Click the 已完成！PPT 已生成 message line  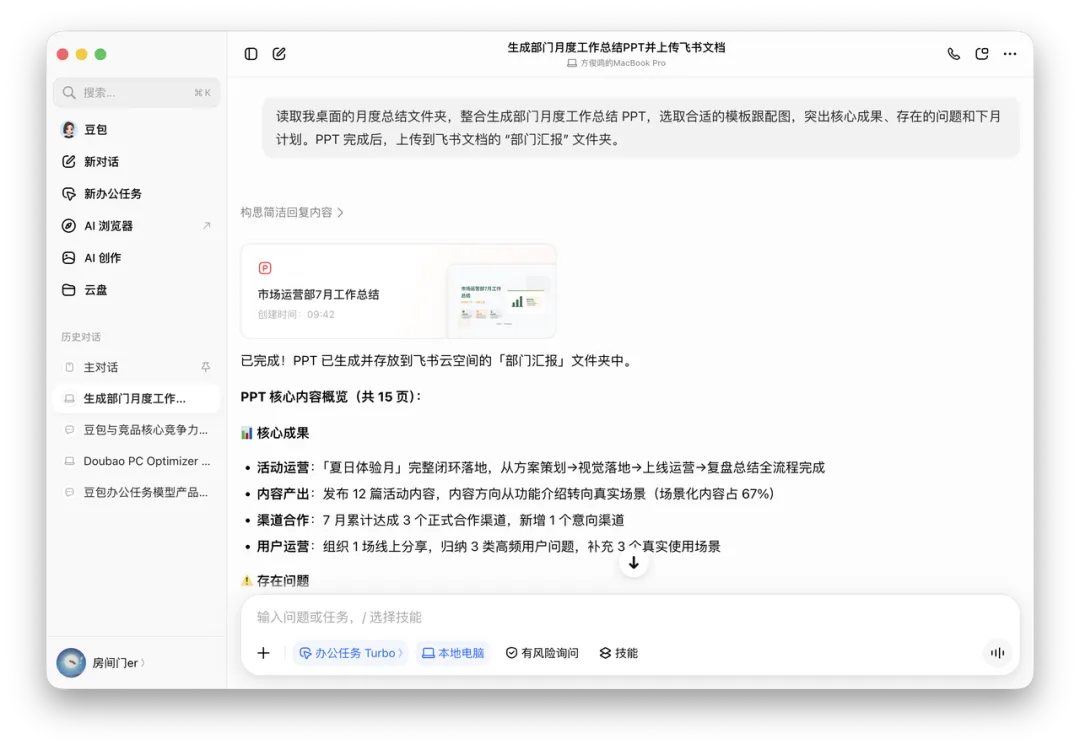pyautogui.click(x=437, y=360)
